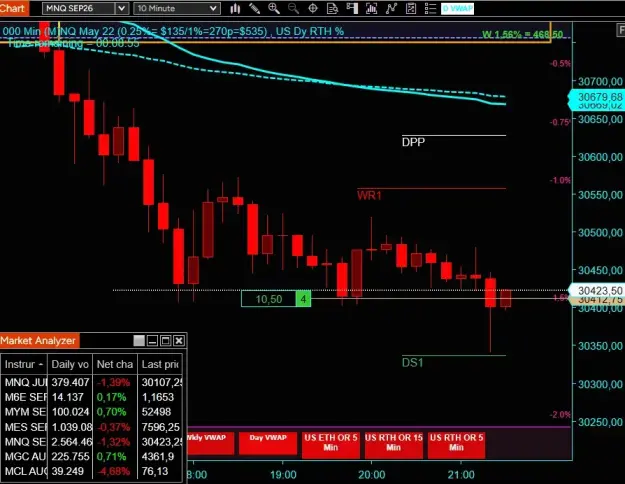Click the 30423,50 current price marker

597,290
